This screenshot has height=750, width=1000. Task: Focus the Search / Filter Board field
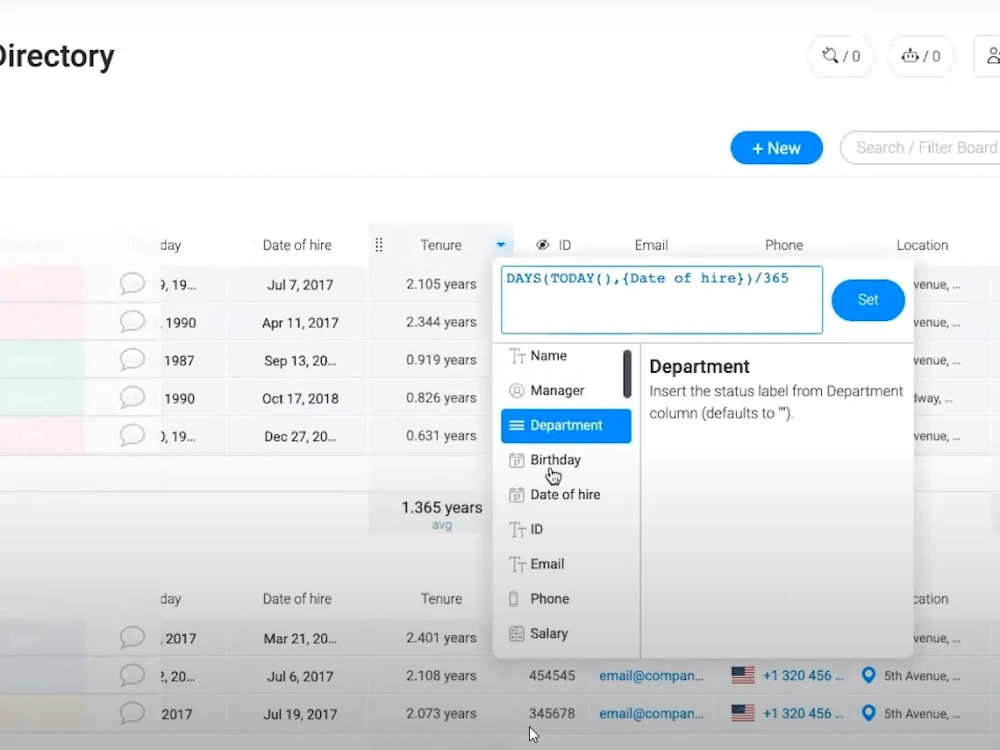pyautogui.click(x=922, y=148)
